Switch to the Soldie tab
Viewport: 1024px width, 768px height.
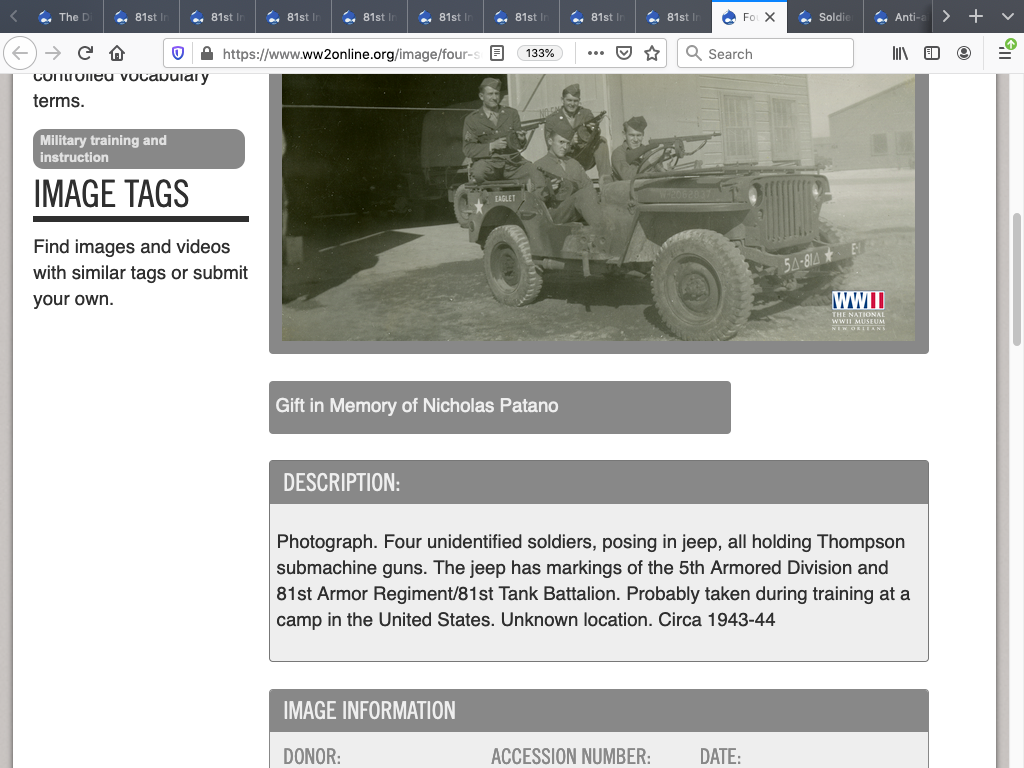pyautogui.click(x=825, y=17)
